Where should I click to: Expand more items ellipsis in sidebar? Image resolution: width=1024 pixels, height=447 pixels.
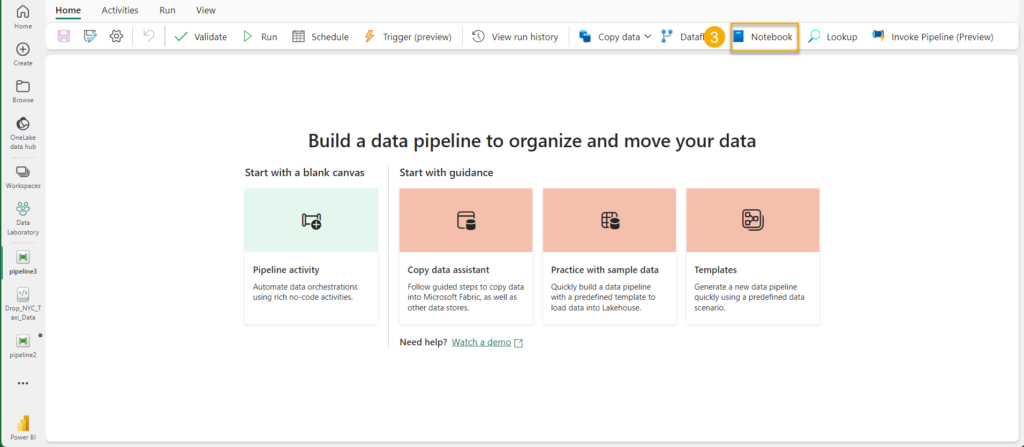pyautogui.click(x=23, y=383)
